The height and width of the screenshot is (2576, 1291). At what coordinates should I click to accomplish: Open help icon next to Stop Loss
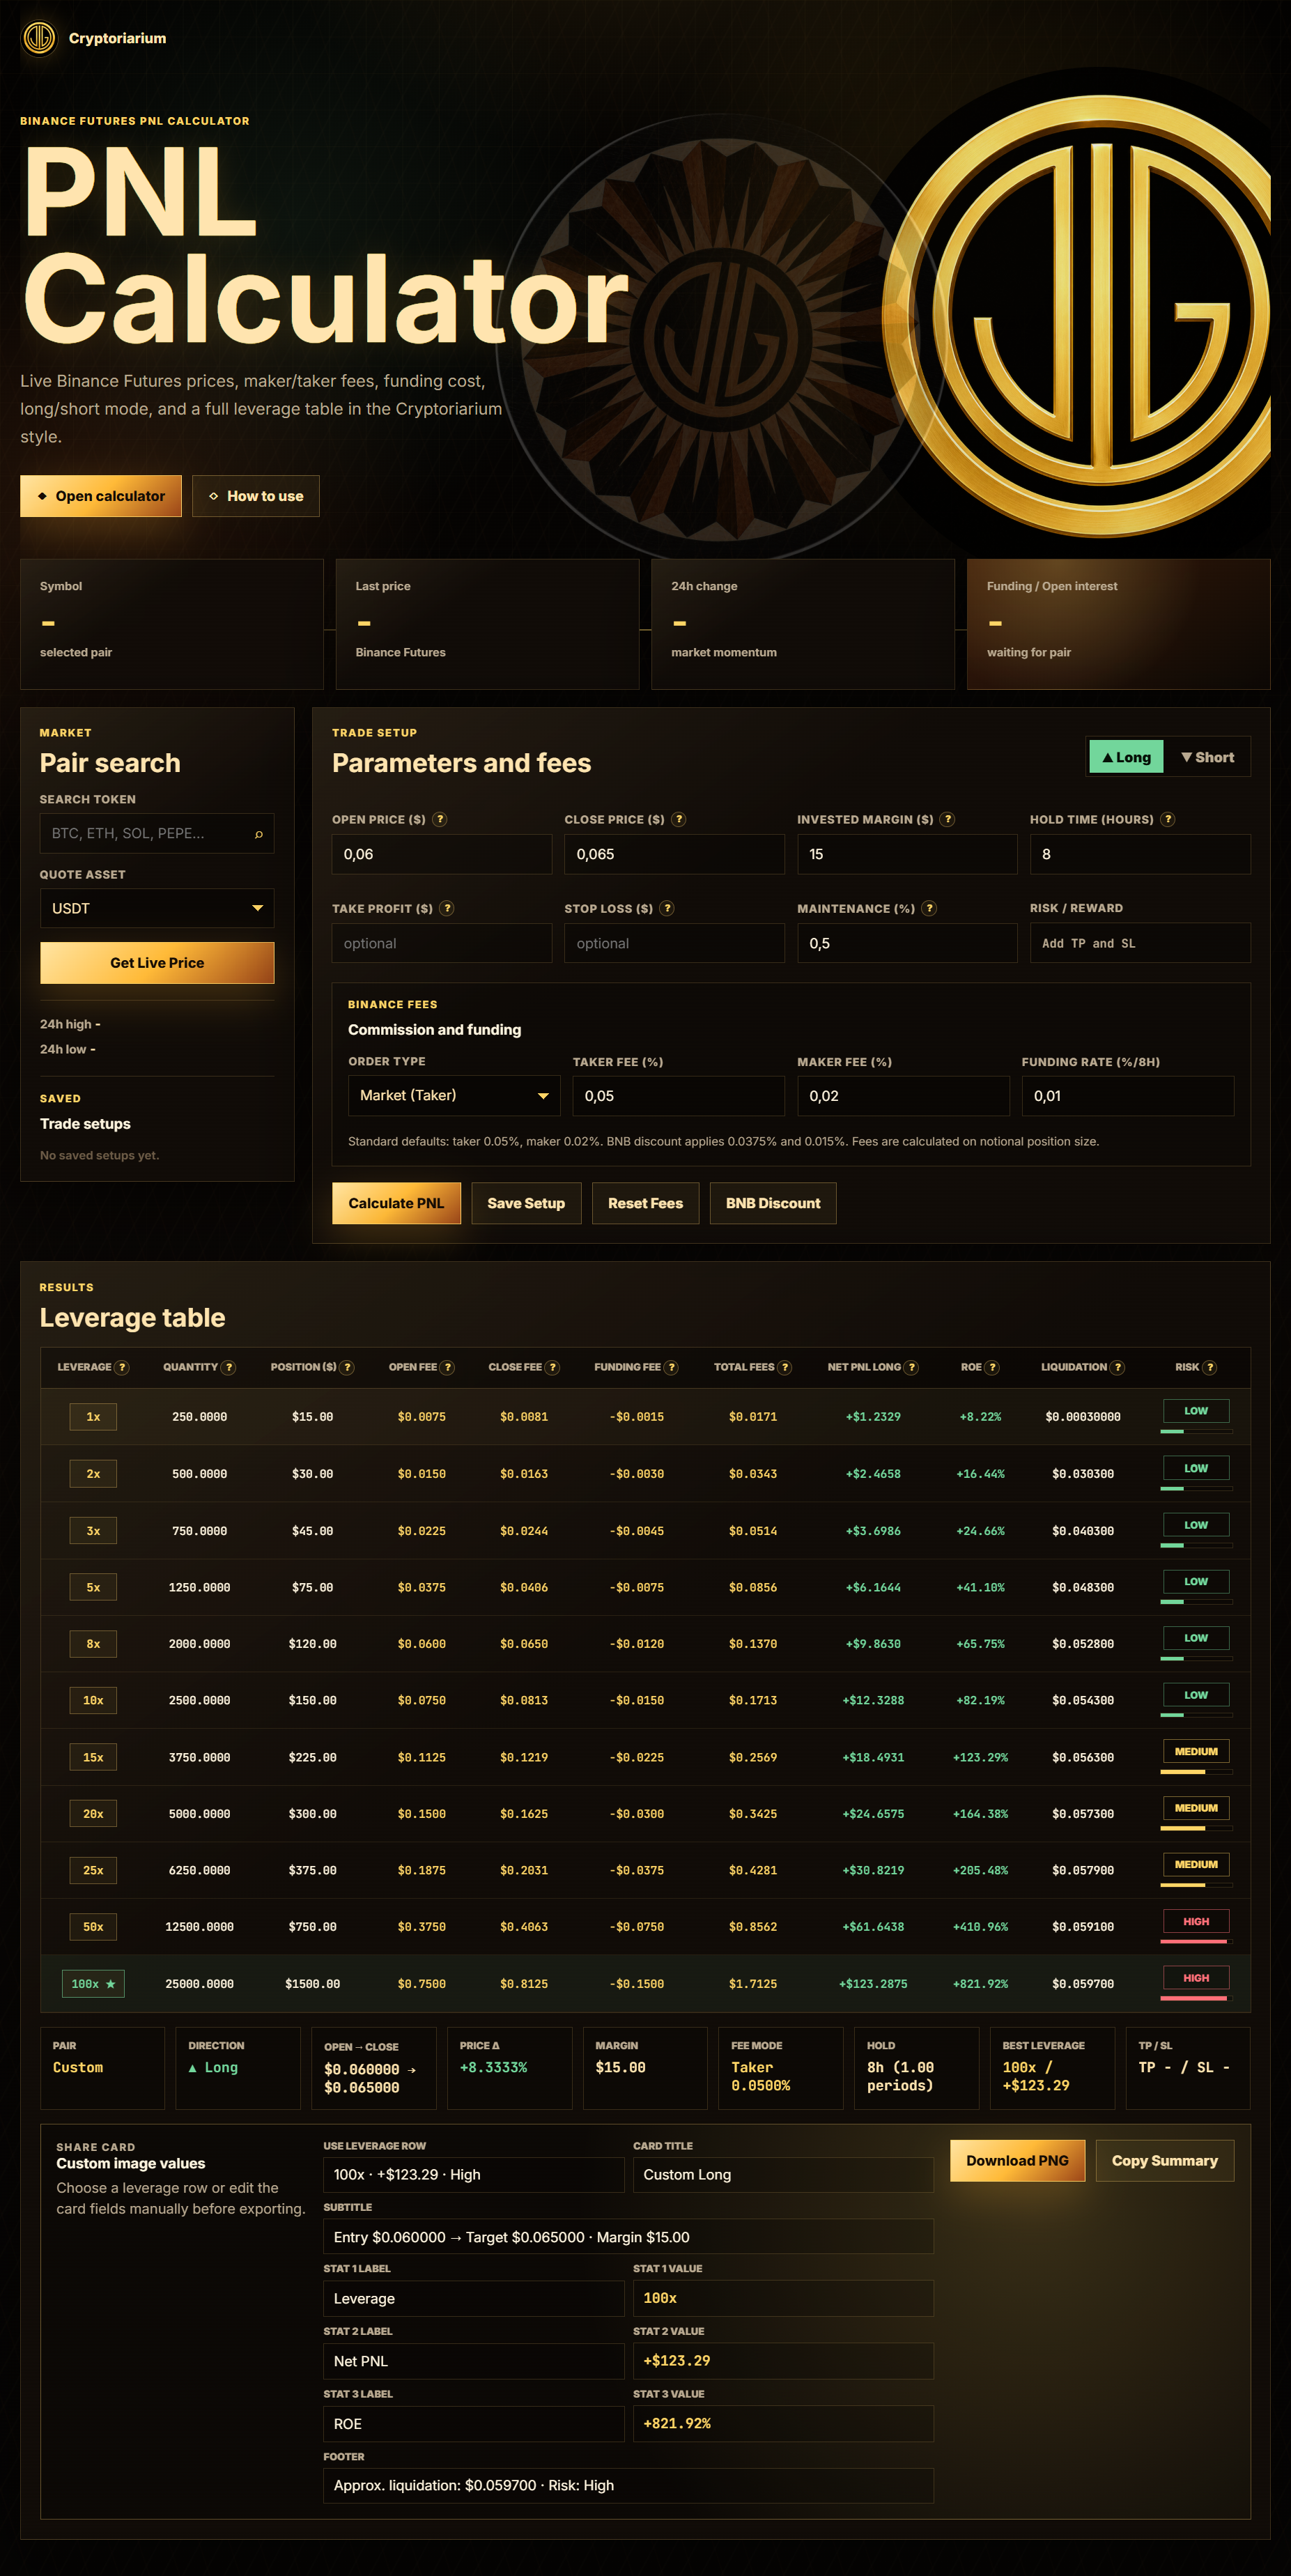click(x=667, y=908)
